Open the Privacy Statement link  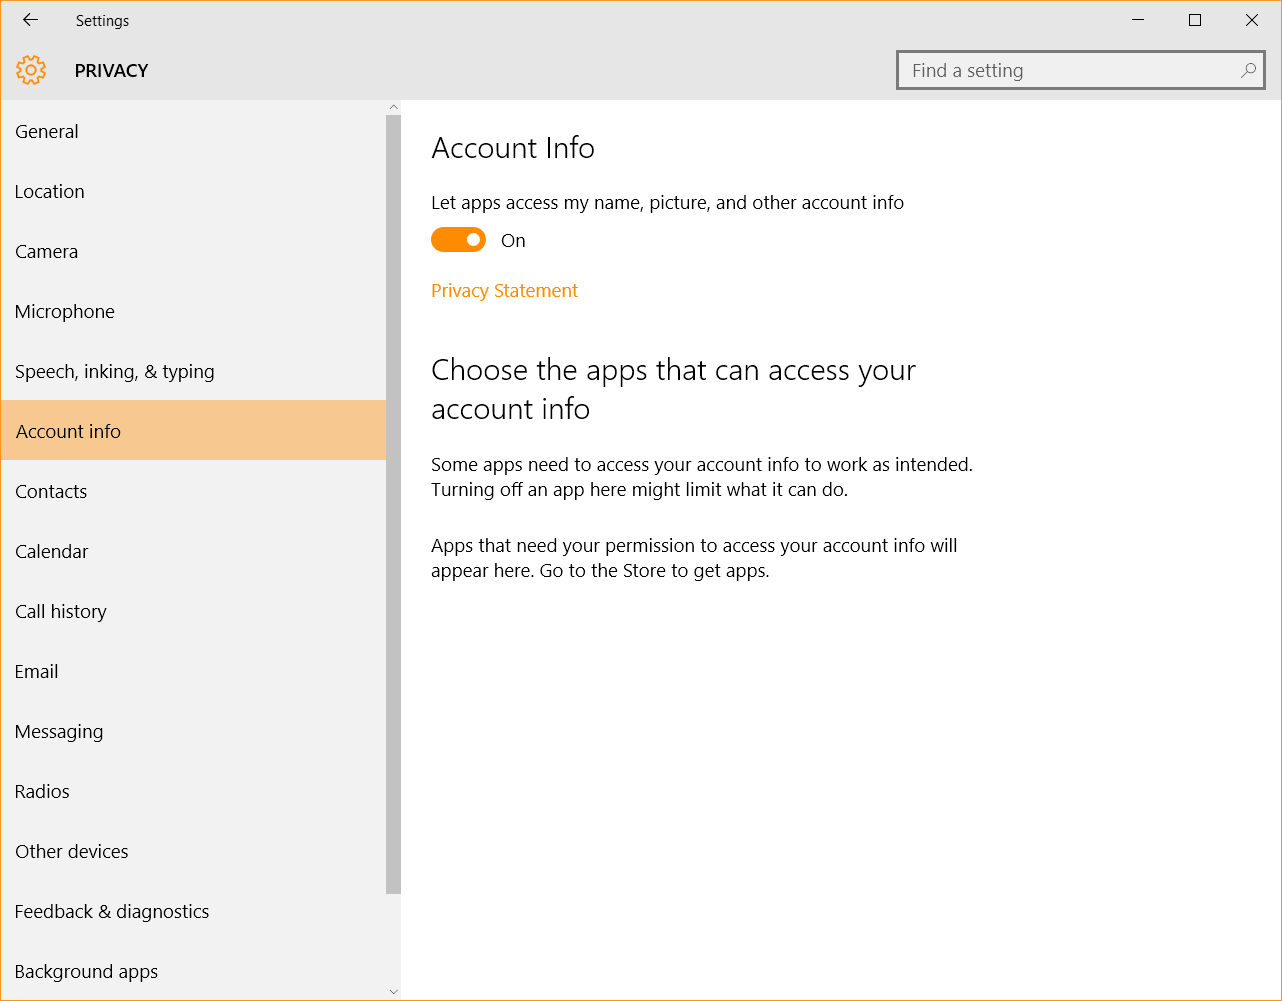pos(504,291)
